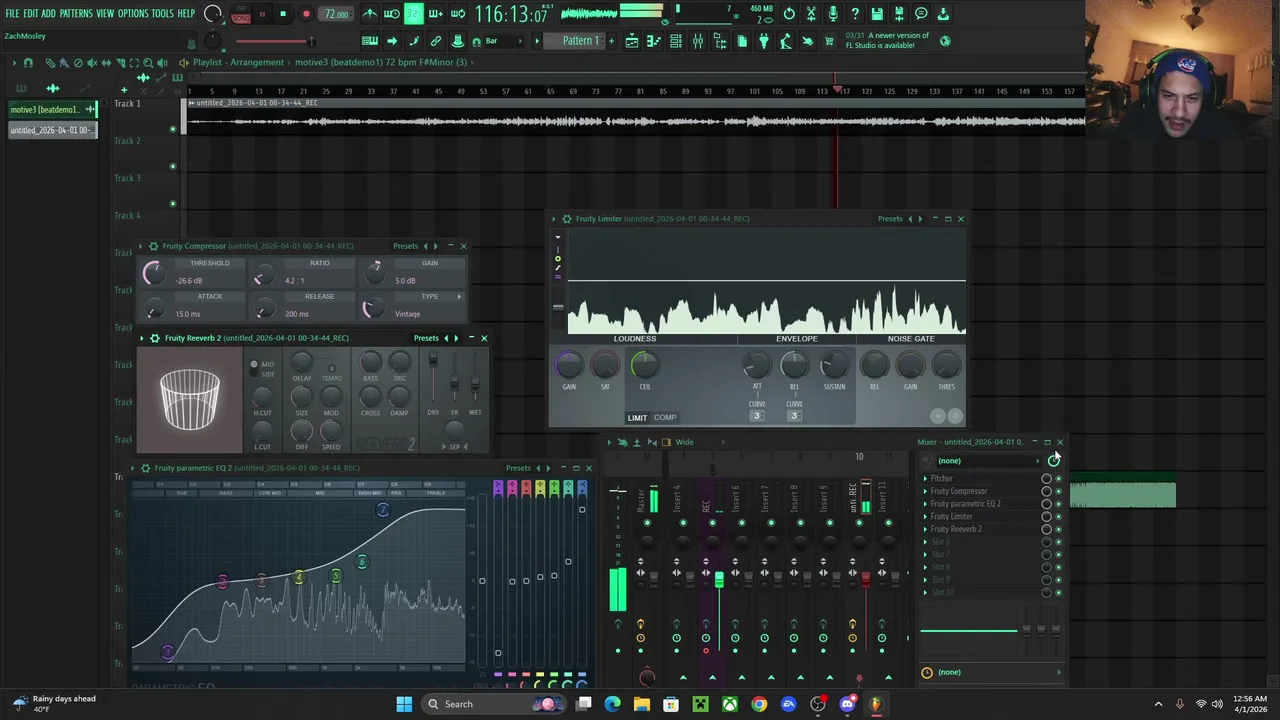Toggle PAT/SONG mode switch
This screenshot has width=1280, height=720.
tap(241, 14)
